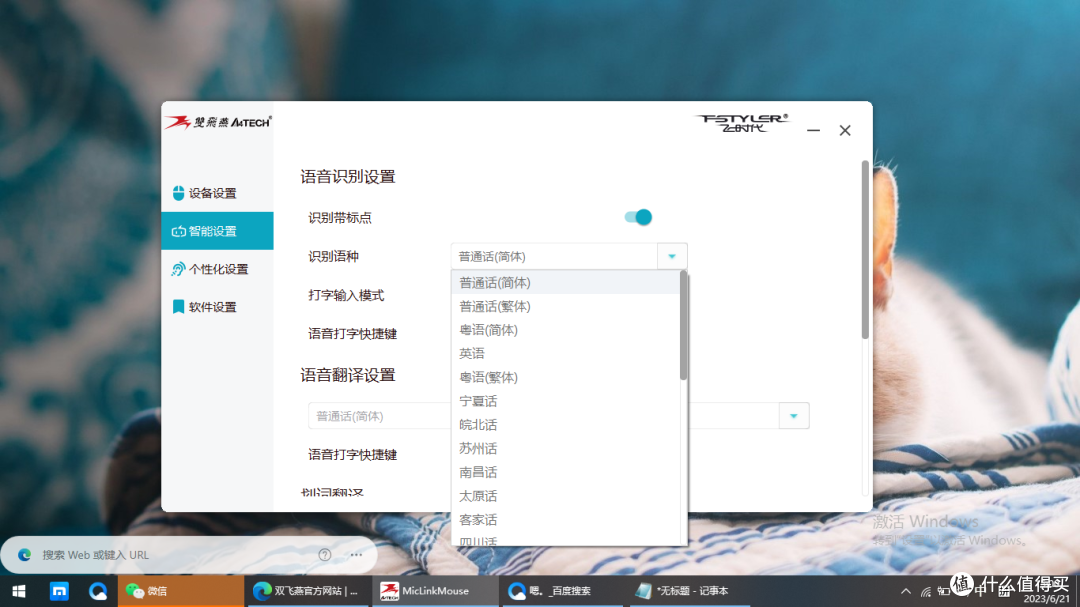Choose 粤语(简体) from the language list
Screen dimensions: 1080x607
pos(565,330)
